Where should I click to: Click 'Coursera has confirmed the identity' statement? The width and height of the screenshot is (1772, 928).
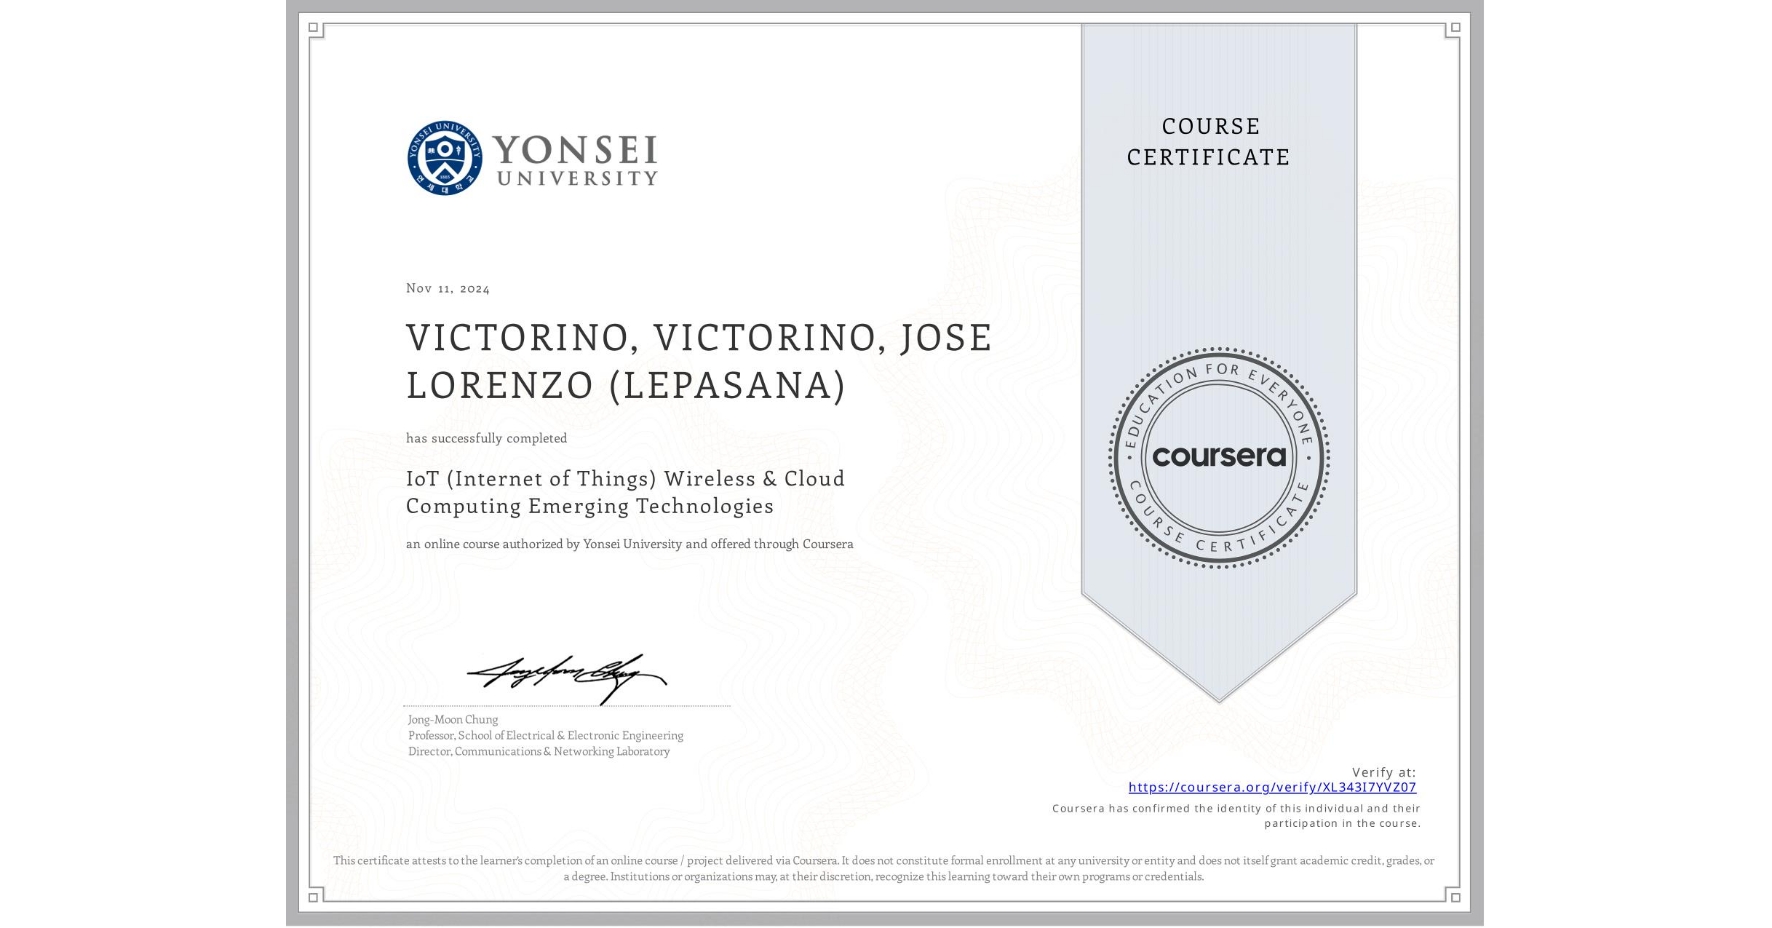[1236, 816]
